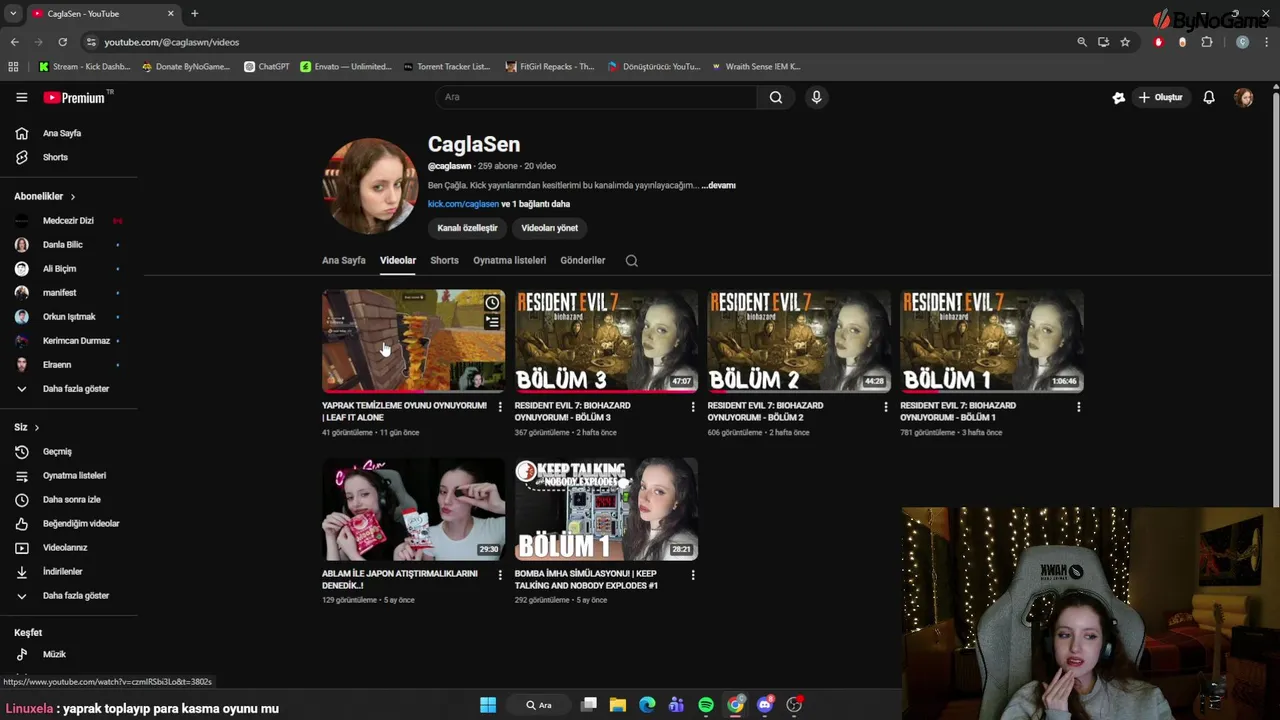This screenshot has height=720, width=1280.
Task: Open OBS Studio from taskbar
Action: pyautogui.click(x=794, y=705)
